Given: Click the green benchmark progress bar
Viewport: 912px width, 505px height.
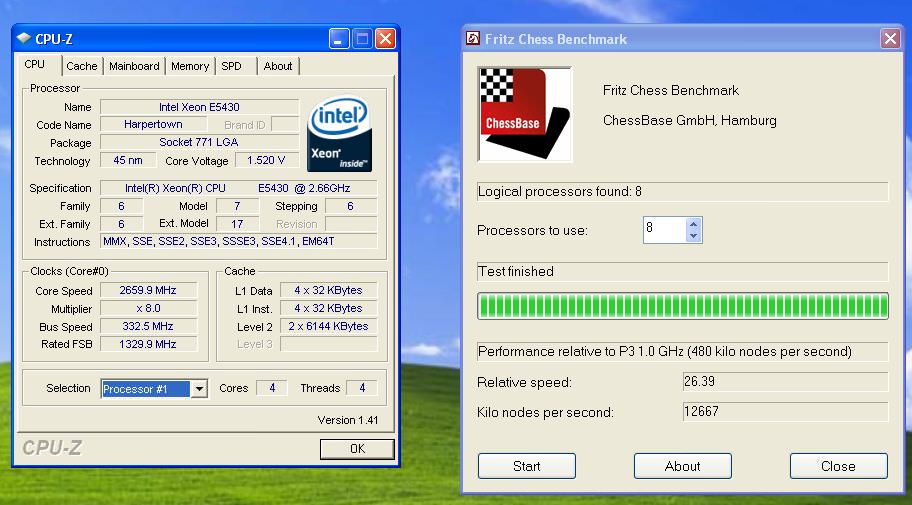Looking at the screenshot, I should [683, 306].
